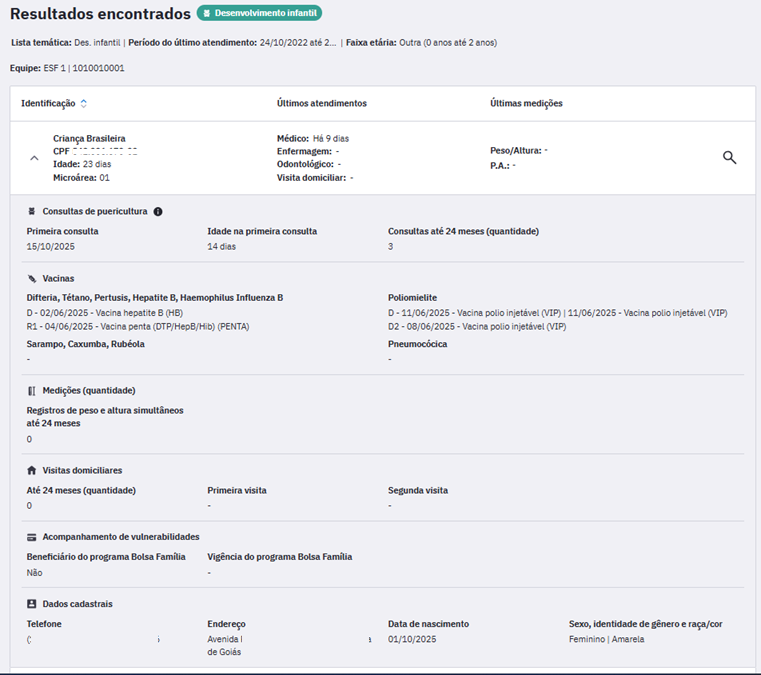Click info icon beside Consultas de puericultura
Image resolution: width=761 pixels, height=675 pixels.
point(158,212)
